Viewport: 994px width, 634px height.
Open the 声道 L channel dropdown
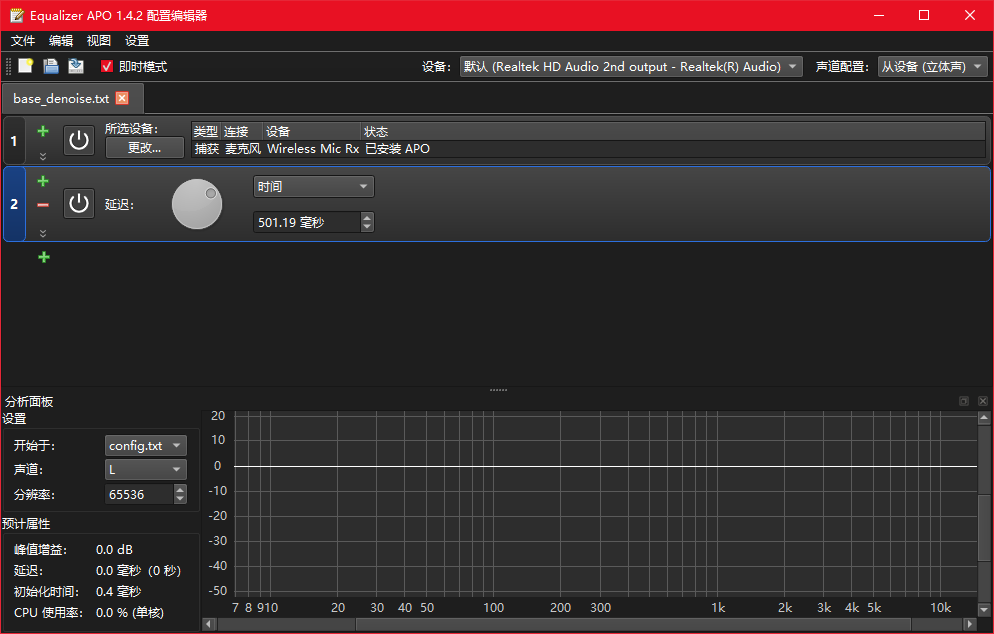coord(146,470)
